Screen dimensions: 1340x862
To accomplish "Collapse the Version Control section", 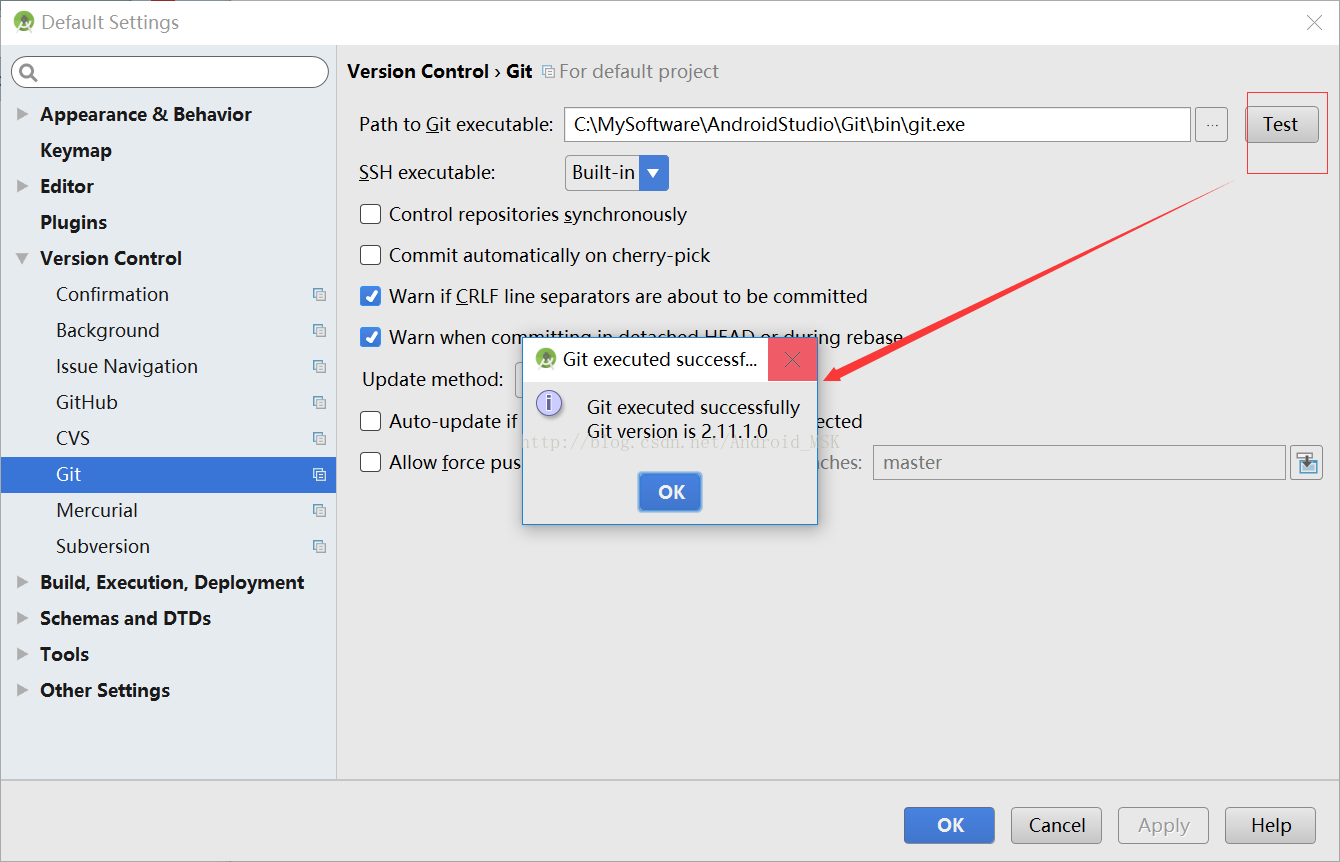I will coord(22,258).
